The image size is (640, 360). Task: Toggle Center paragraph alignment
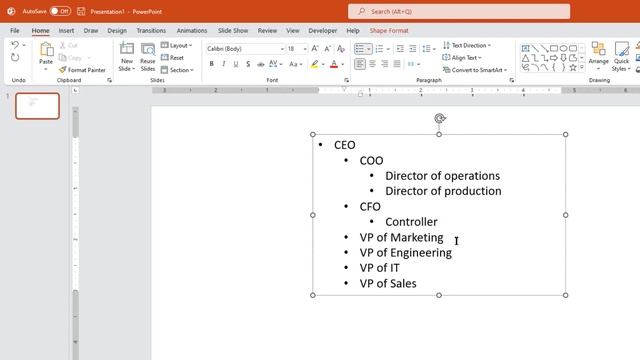(372, 64)
